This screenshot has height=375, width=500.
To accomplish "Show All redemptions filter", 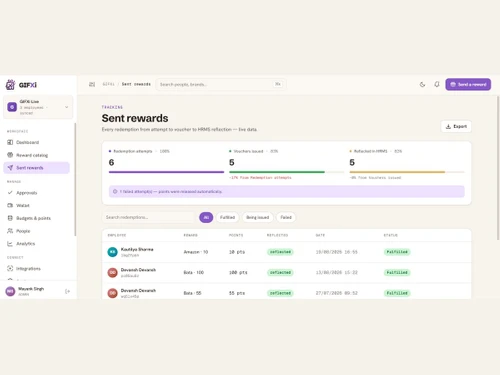I will (206, 217).
